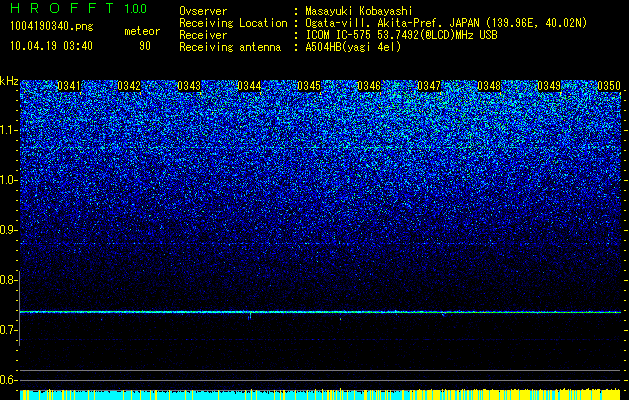Click the kHz axis unit label

(x=9, y=81)
